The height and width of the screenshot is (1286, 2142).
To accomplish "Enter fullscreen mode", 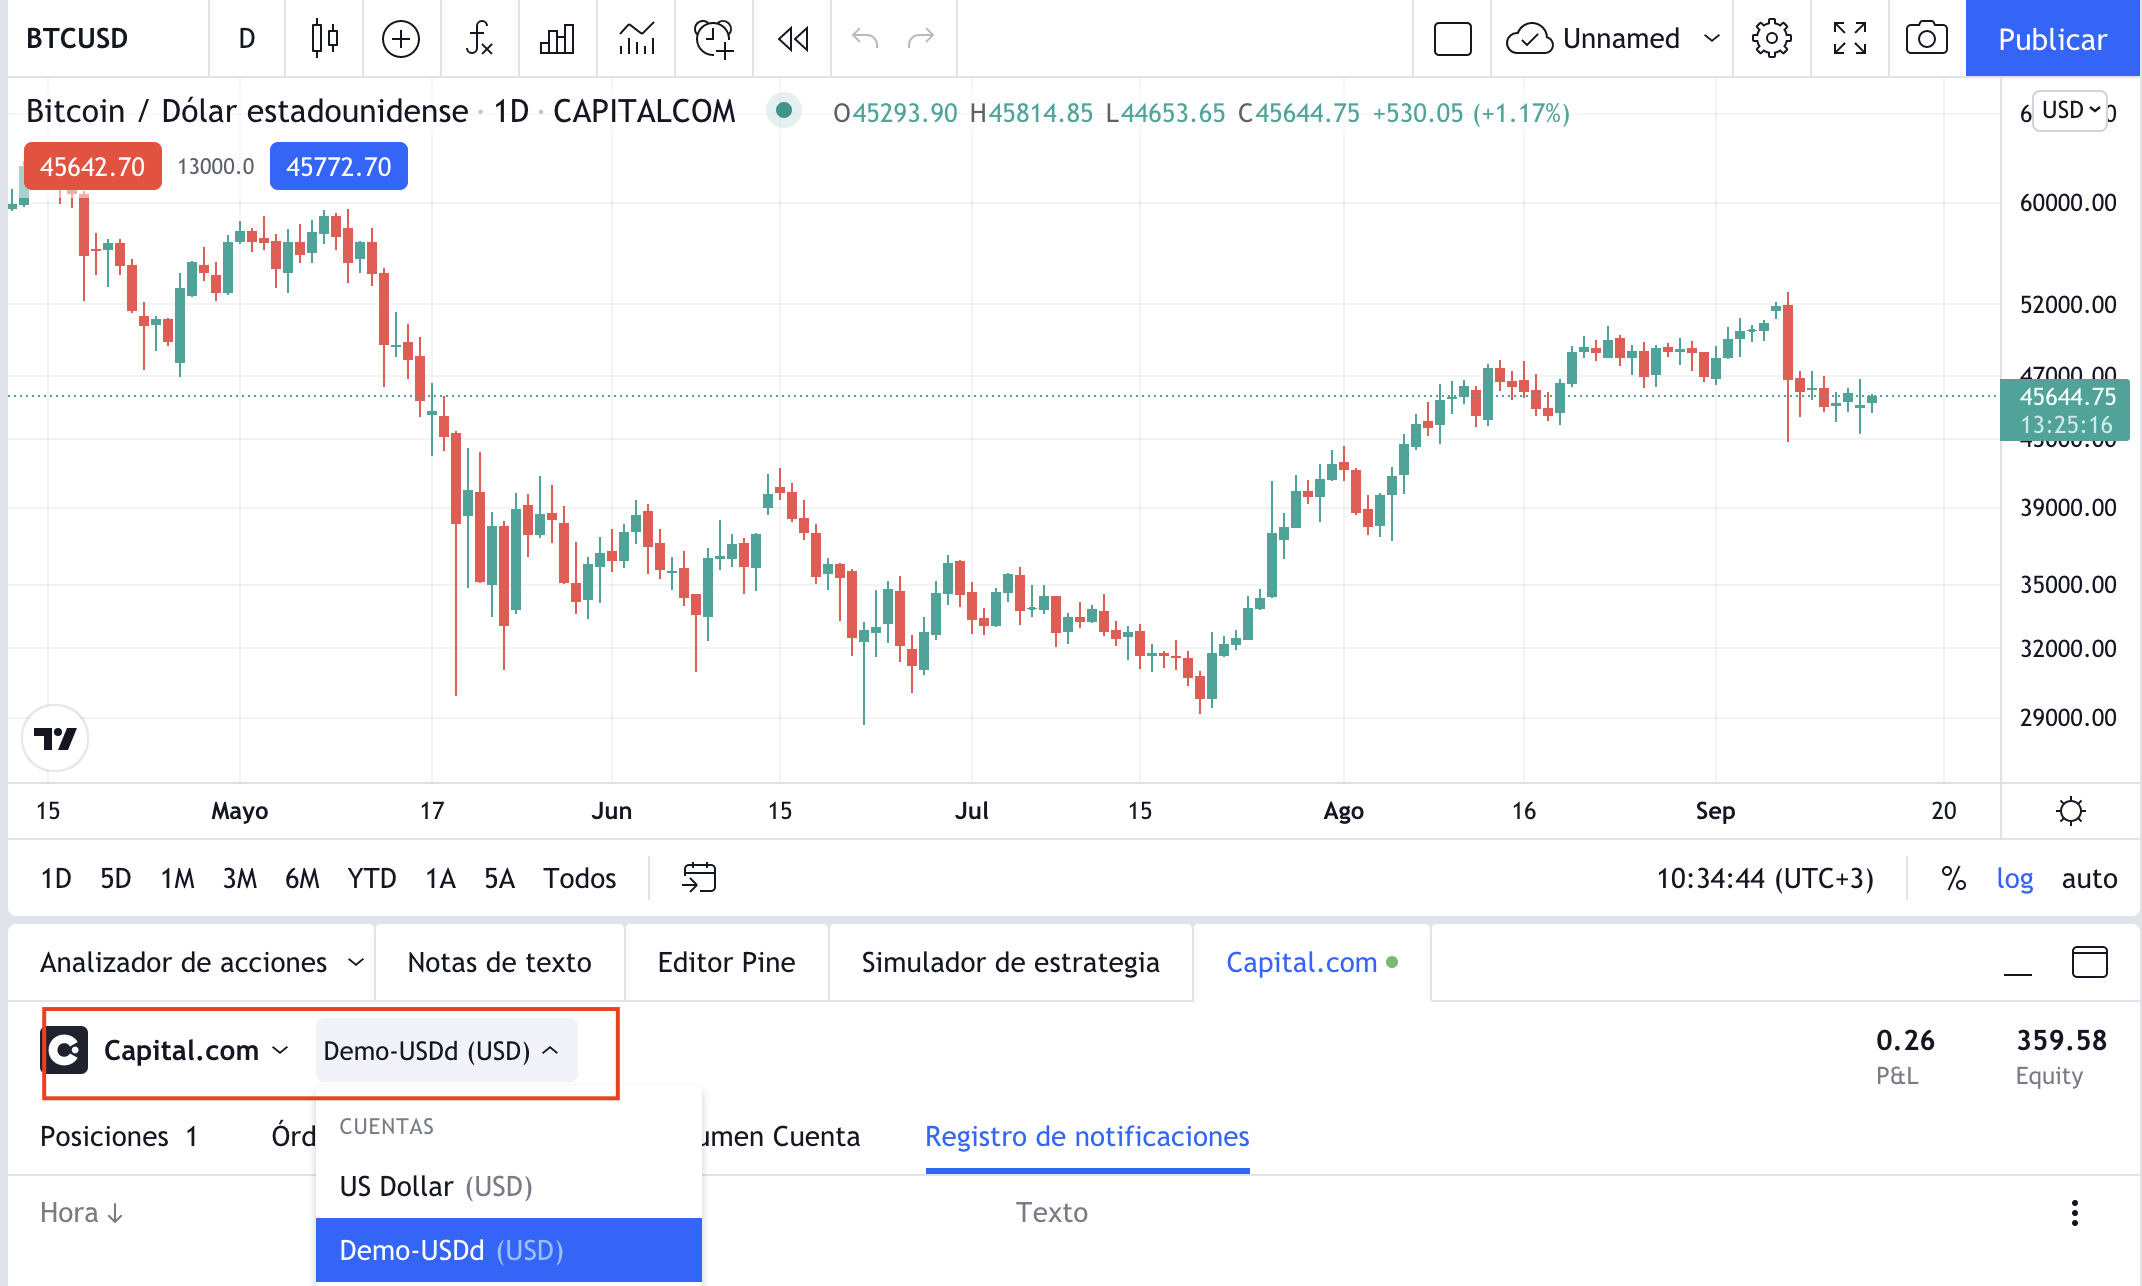I will [1849, 39].
